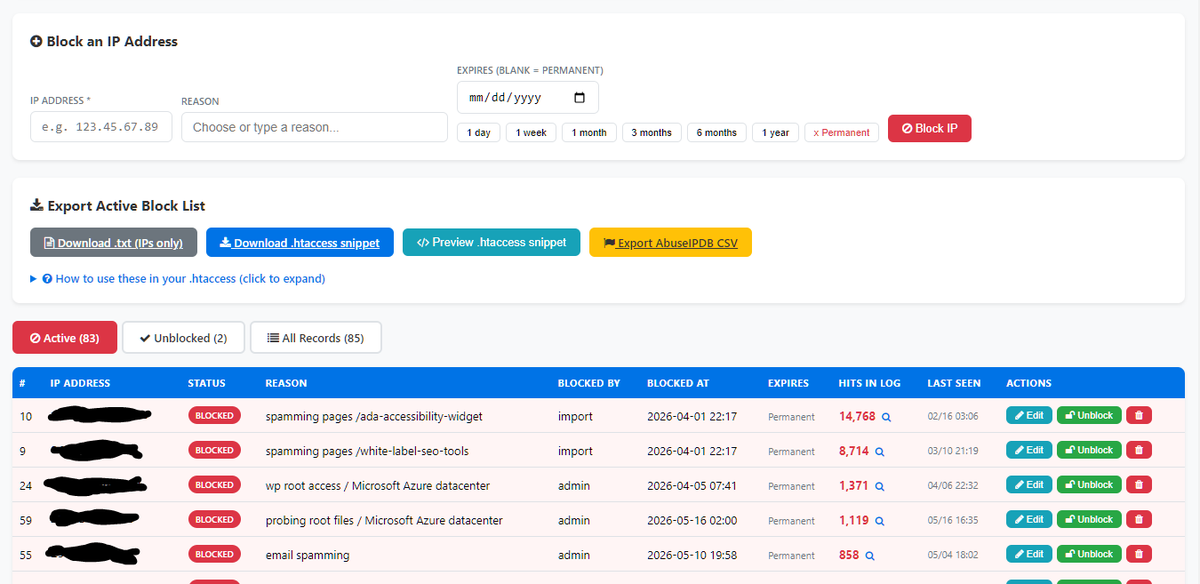The image size is (1200, 584).
Task: Export the AbuseIPDB CSV
Action: (670, 243)
